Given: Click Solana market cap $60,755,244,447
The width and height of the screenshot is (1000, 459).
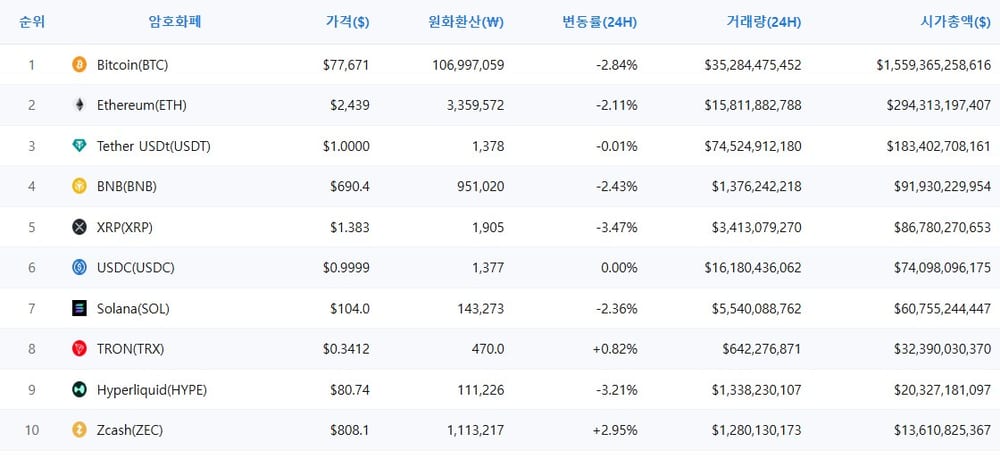Looking at the screenshot, I should pyautogui.click(x=943, y=309).
